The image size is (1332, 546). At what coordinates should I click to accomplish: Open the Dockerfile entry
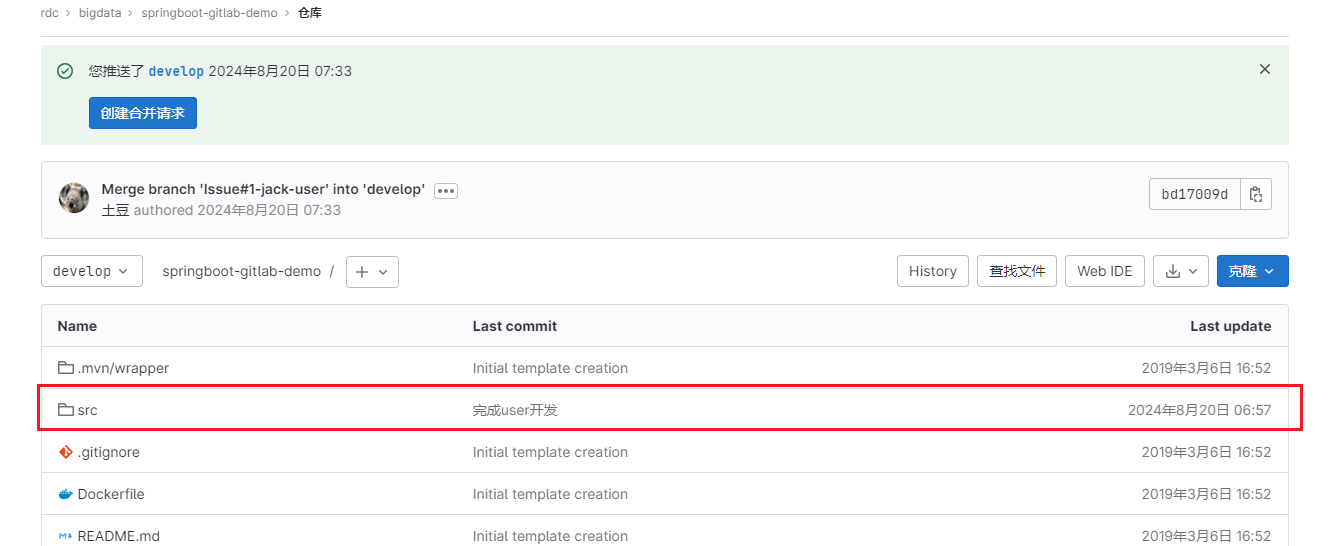pyautogui.click(x=110, y=494)
